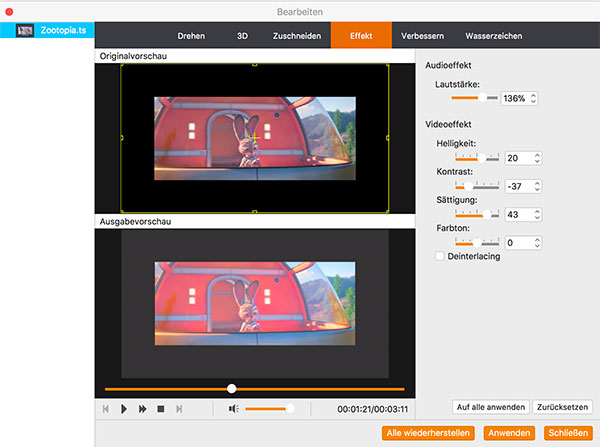600x447 pixels.
Task: Adjust the Farbton slider
Action: (477, 242)
